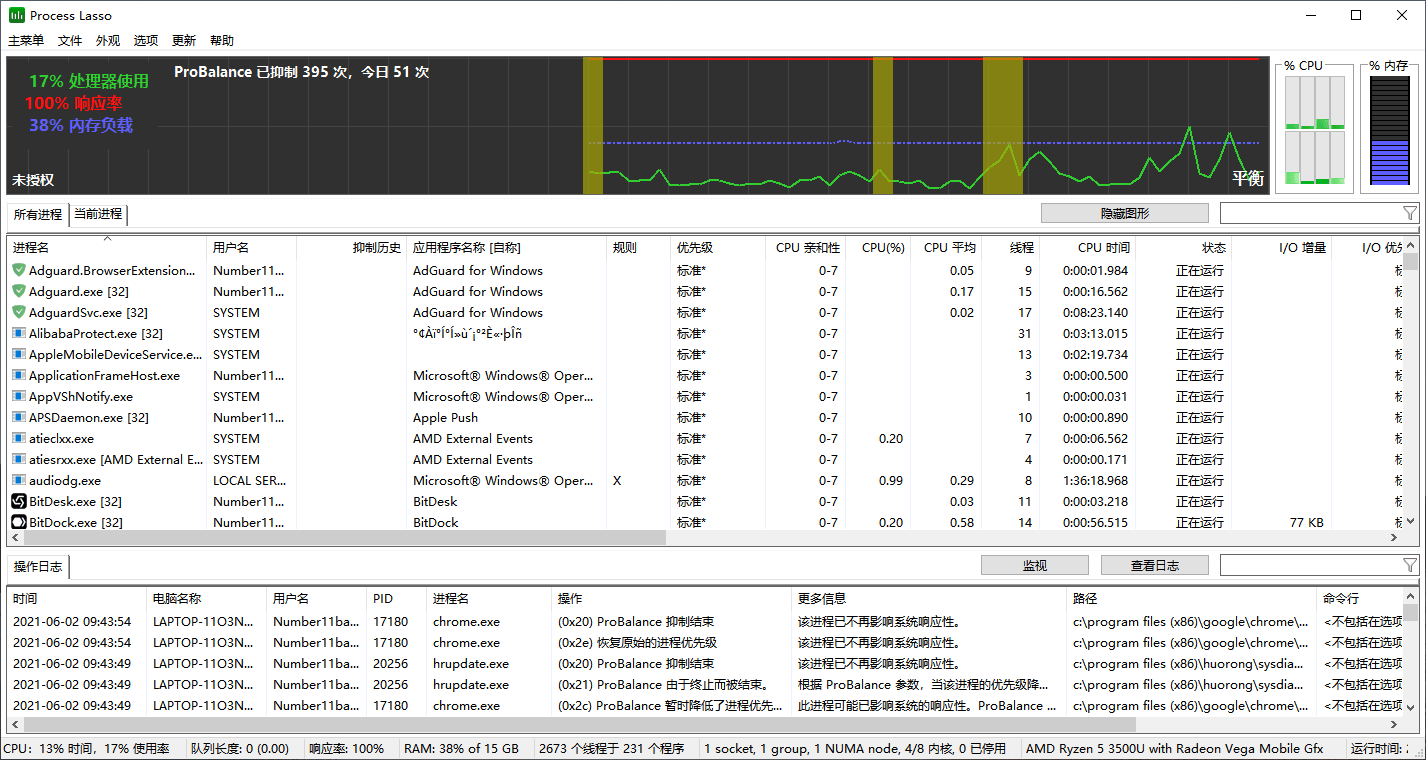The image size is (1426, 760).
Task: Click the audiodg.exe process icon
Action: [x=19, y=480]
